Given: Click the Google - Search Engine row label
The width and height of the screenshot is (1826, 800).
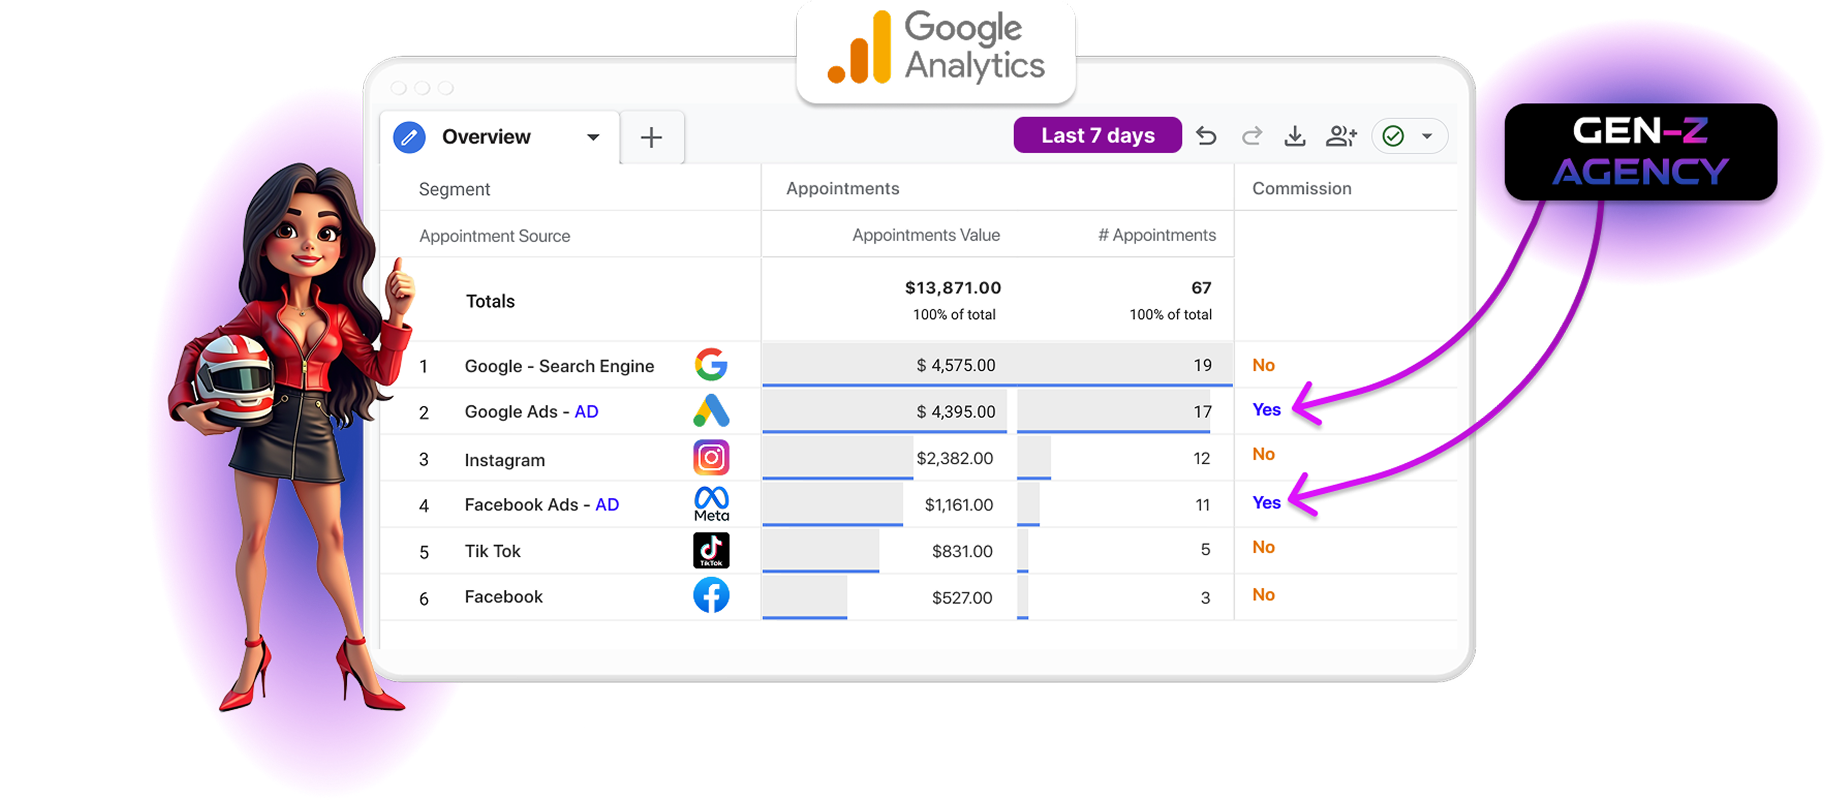Looking at the screenshot, I should point(559,366).
